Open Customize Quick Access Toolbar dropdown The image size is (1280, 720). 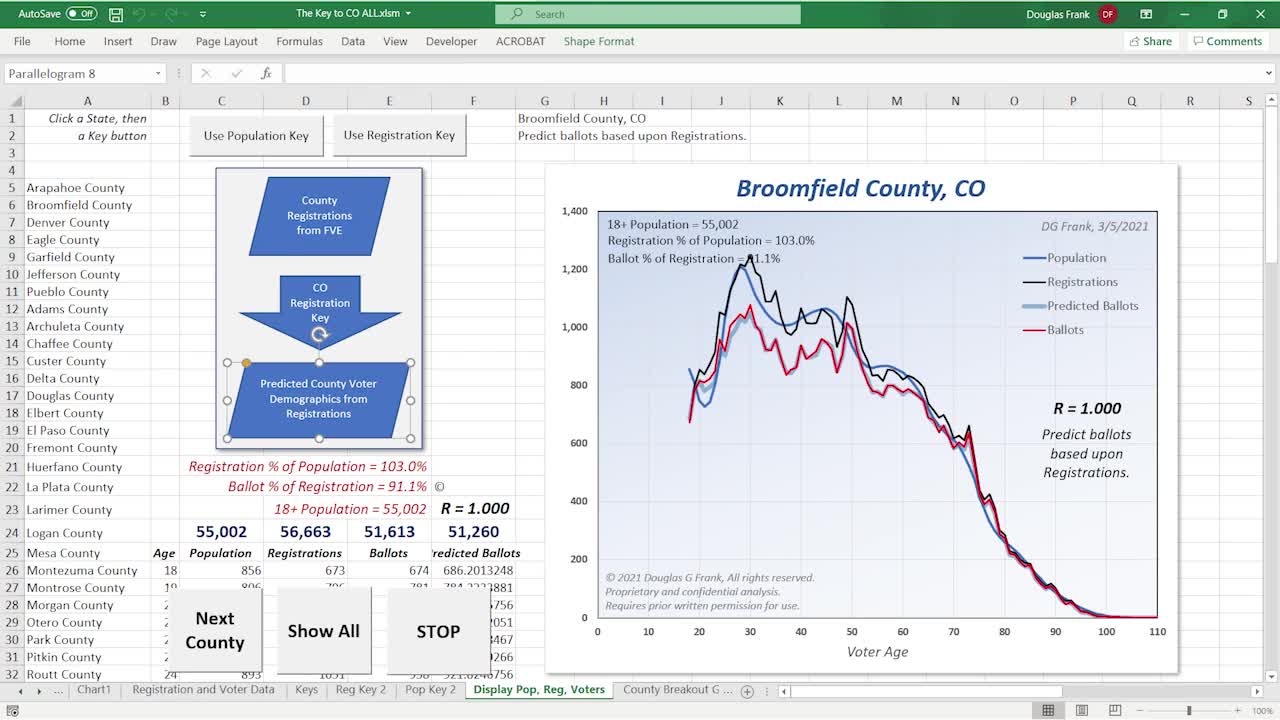(203, 14)
